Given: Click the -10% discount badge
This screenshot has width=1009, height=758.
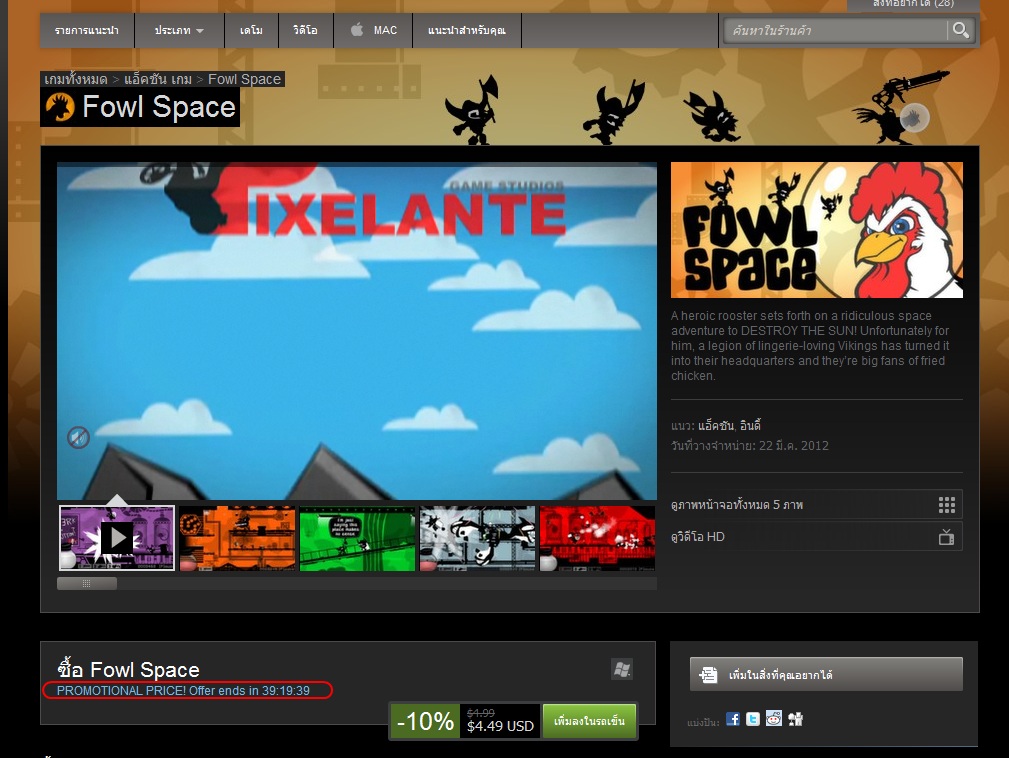Looking at the screenshot, I should [x=425, y=721].
